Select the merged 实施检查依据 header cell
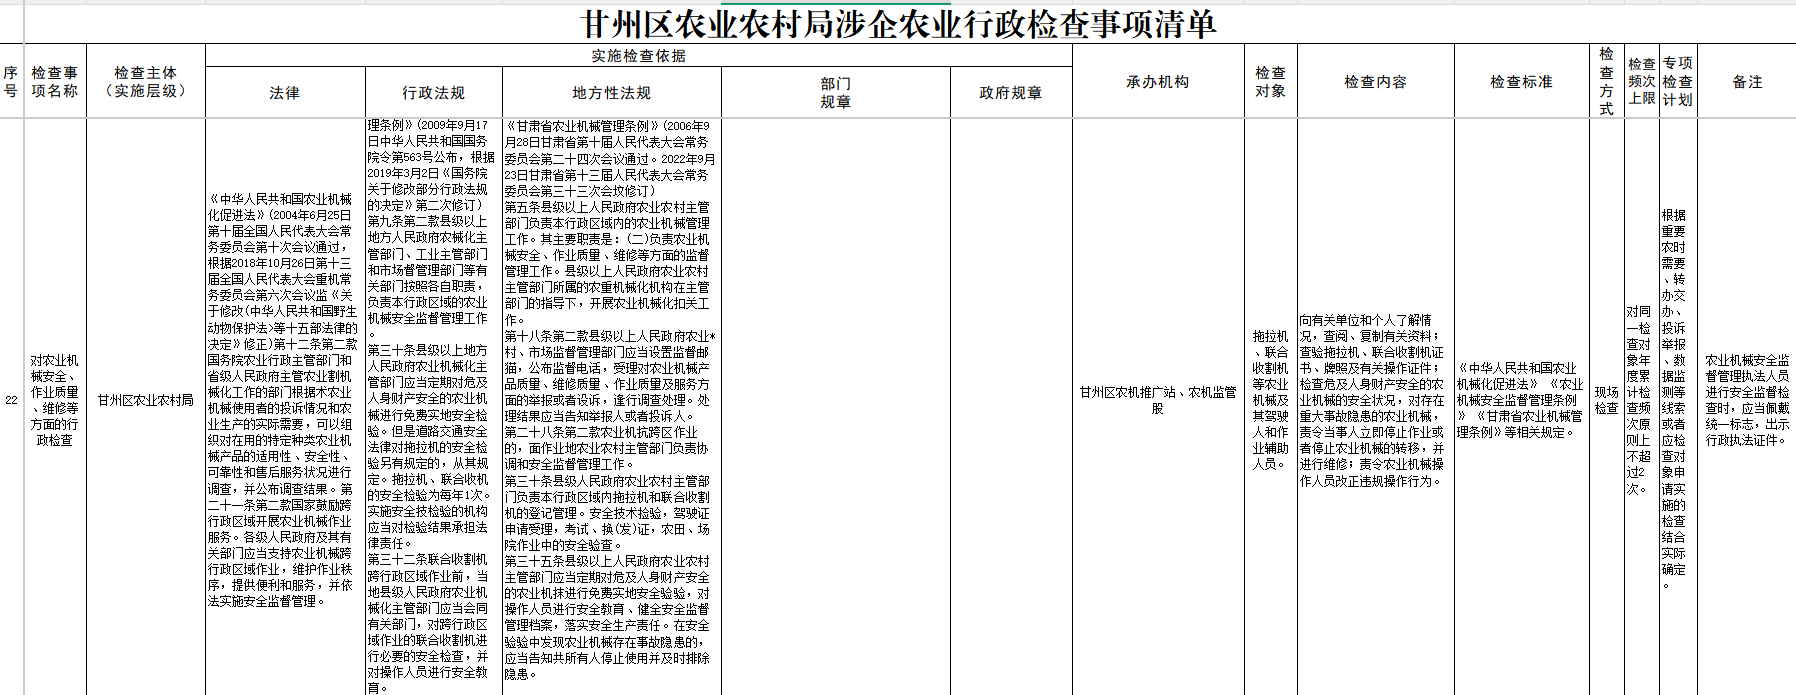 [638, 56]
